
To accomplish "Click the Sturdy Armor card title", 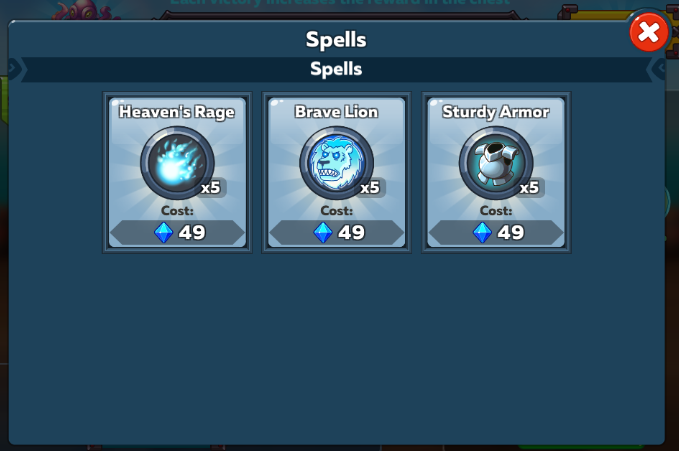I will pos(496,112).
